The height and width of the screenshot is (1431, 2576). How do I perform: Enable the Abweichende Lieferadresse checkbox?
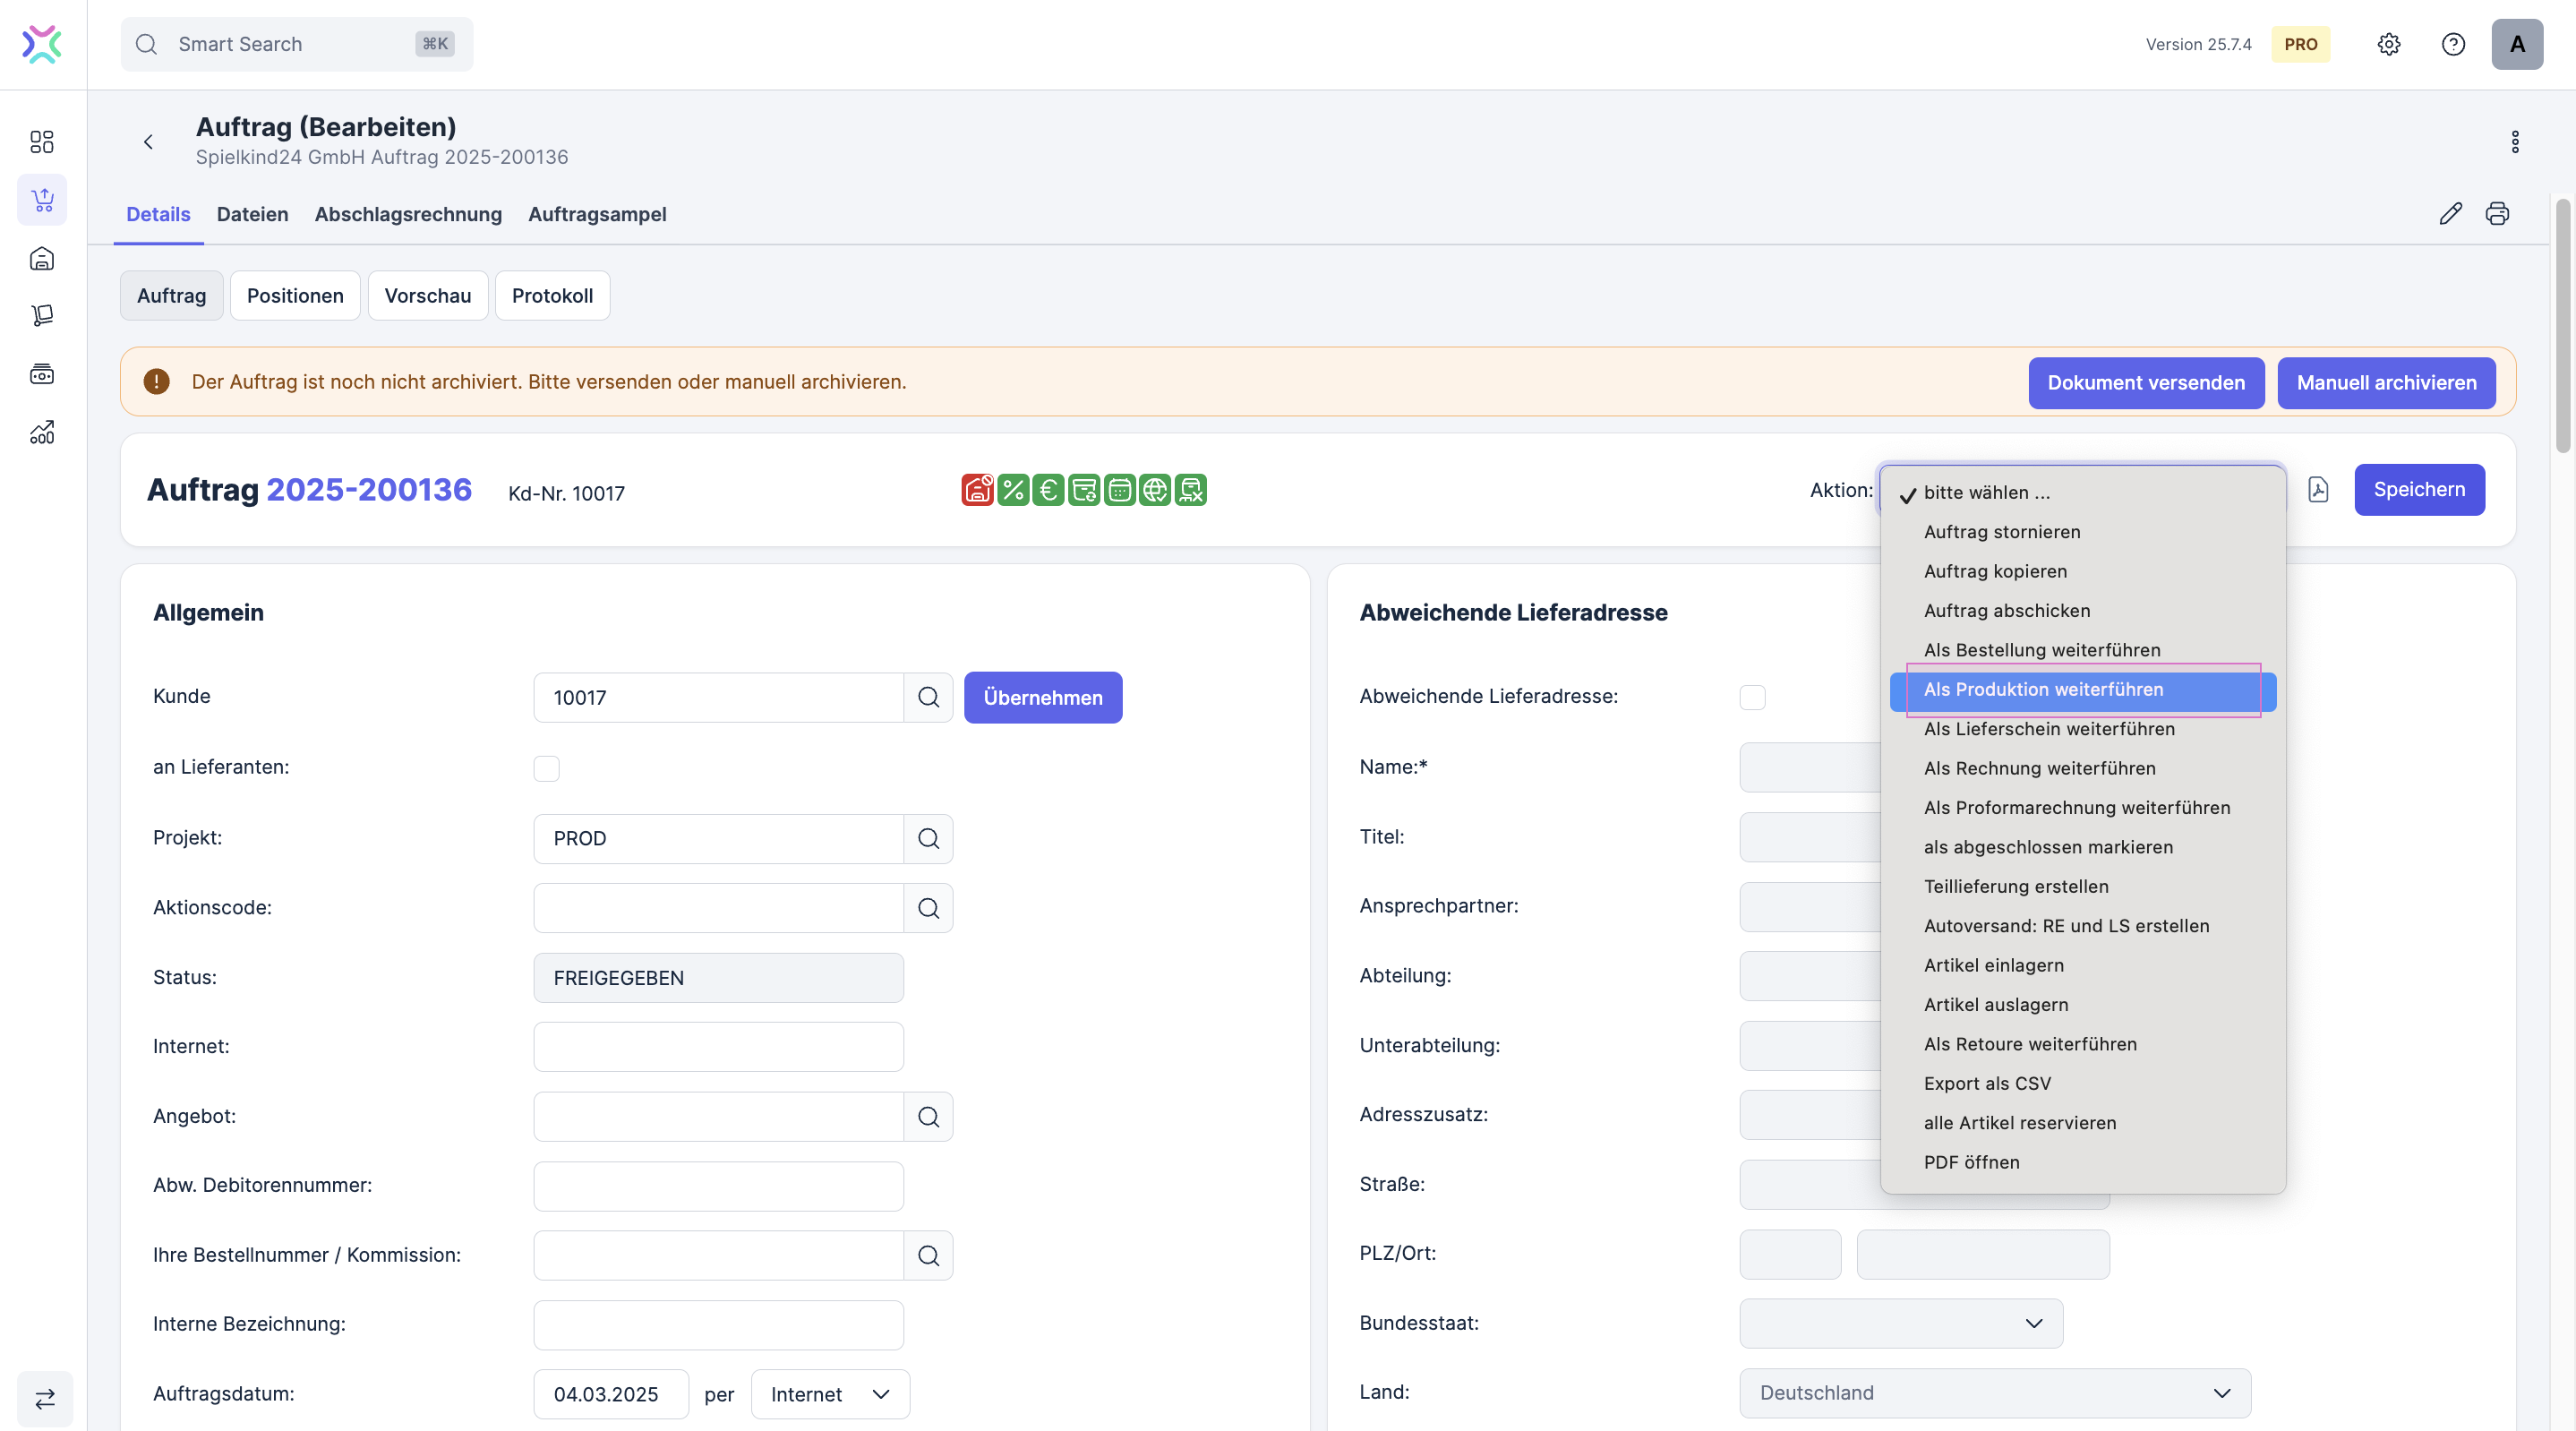tap(1752, 697)
